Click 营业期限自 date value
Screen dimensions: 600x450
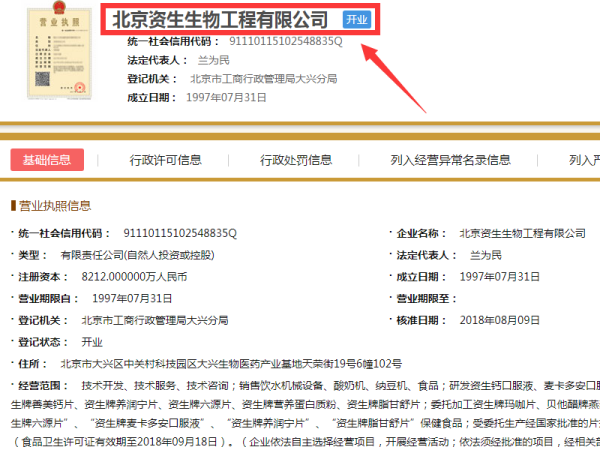coord(132,298)
